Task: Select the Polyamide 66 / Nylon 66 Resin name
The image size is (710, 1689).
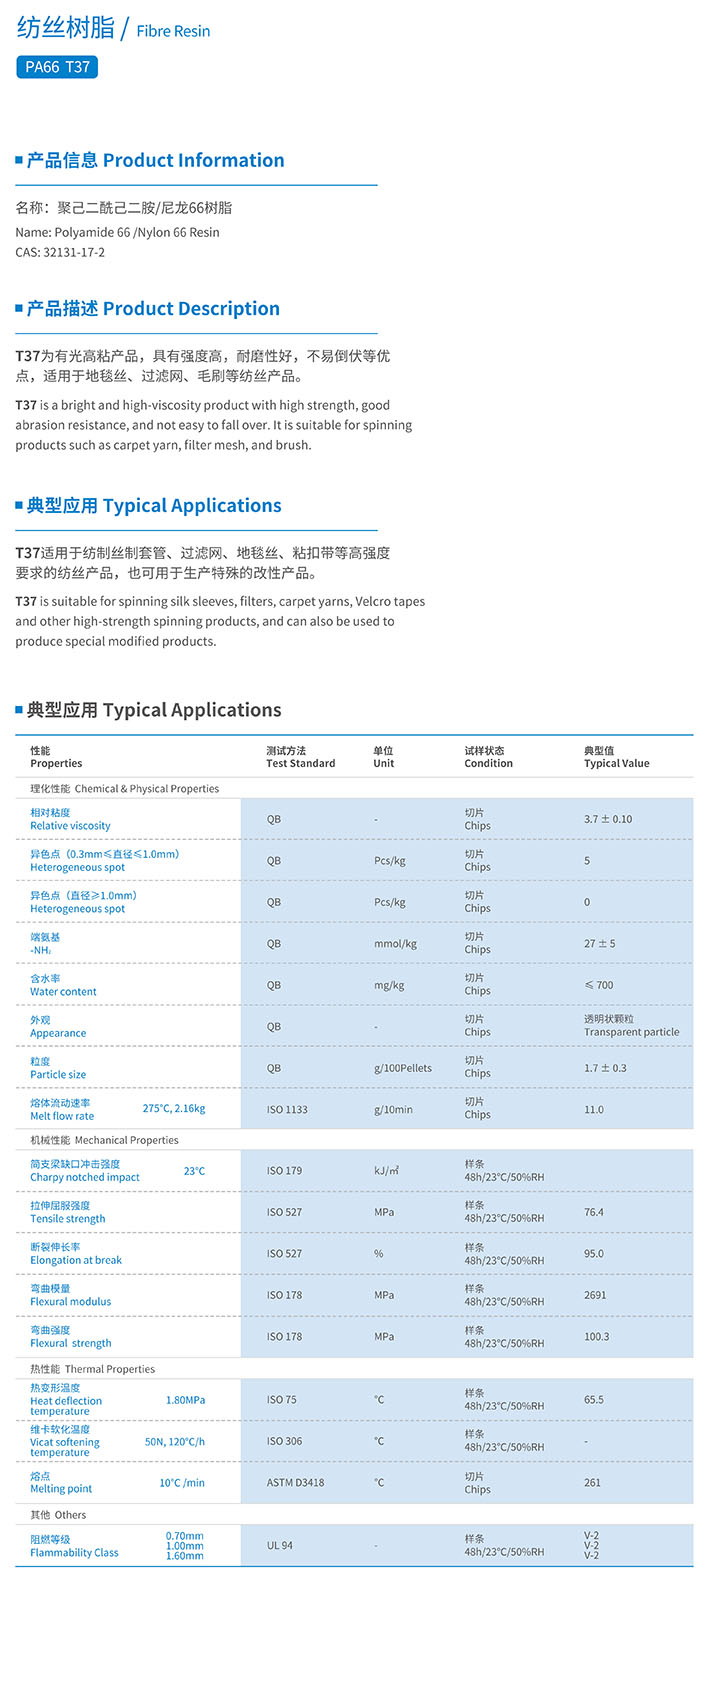Action: click(x=117, y=232)
